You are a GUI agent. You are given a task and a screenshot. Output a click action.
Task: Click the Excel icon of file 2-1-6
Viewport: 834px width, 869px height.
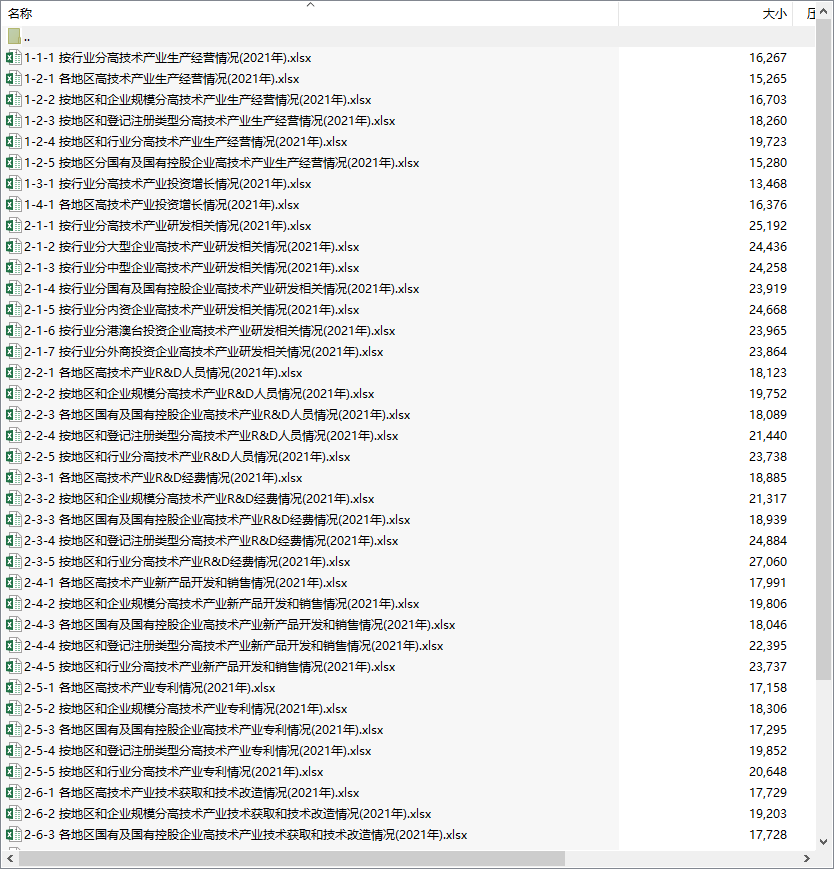click(x=13, y=331)
